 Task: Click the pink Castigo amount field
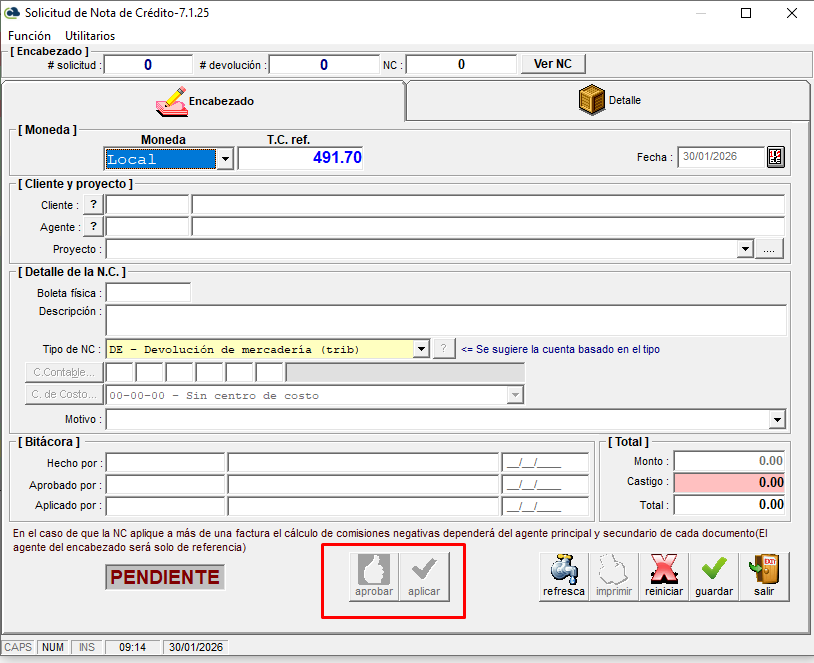click(x=729, y=482)
